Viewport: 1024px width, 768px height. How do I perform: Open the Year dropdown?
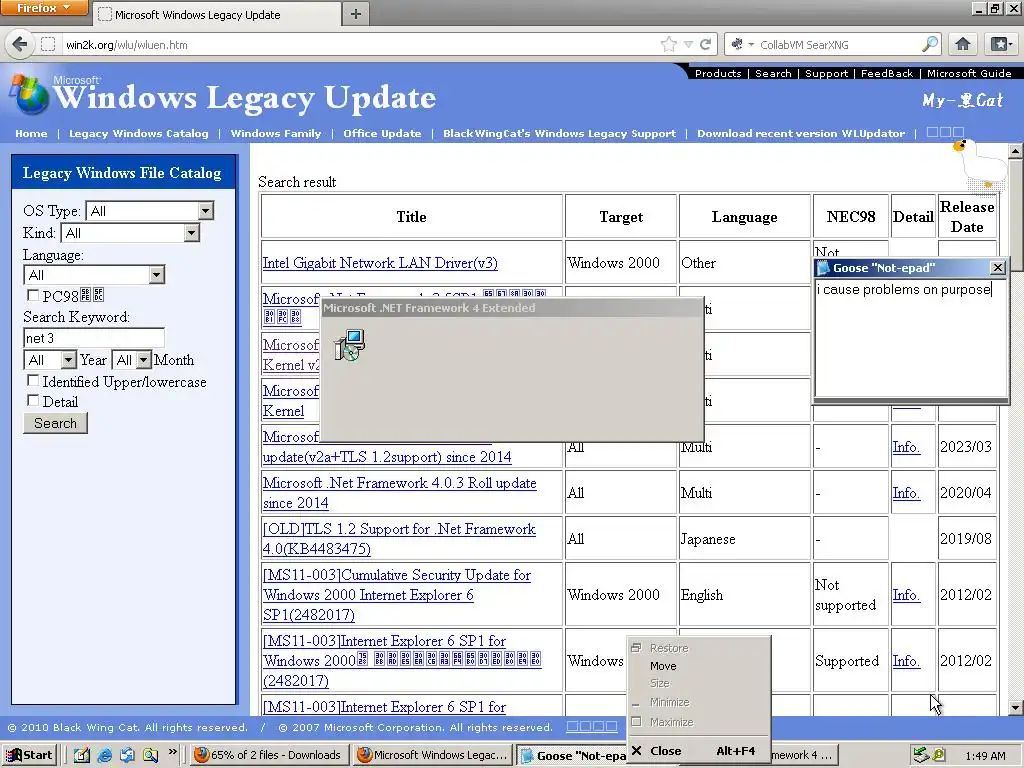point(50,360)
